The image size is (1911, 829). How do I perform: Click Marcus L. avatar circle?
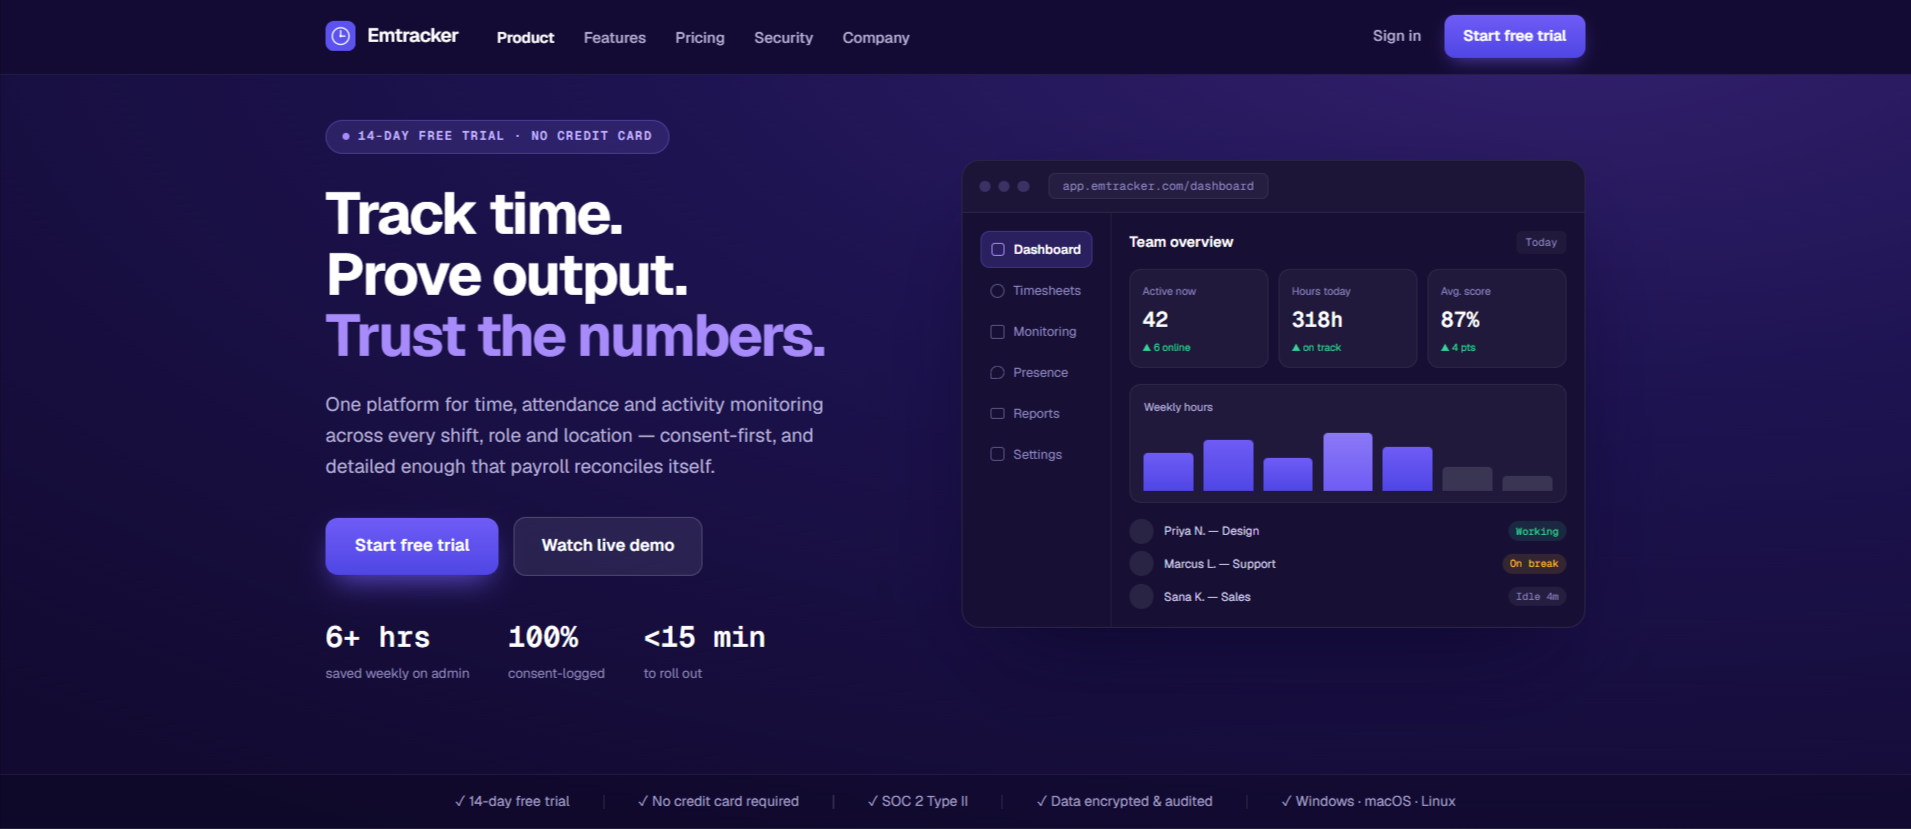point(1141,564)
